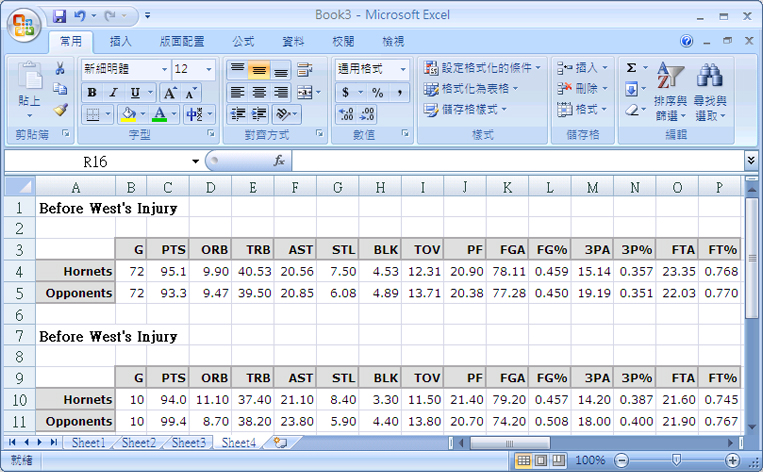This screenshot has height=472, width=763.
Task: Open the font name dropdown (新細明體)
Action: pos(163,69)
